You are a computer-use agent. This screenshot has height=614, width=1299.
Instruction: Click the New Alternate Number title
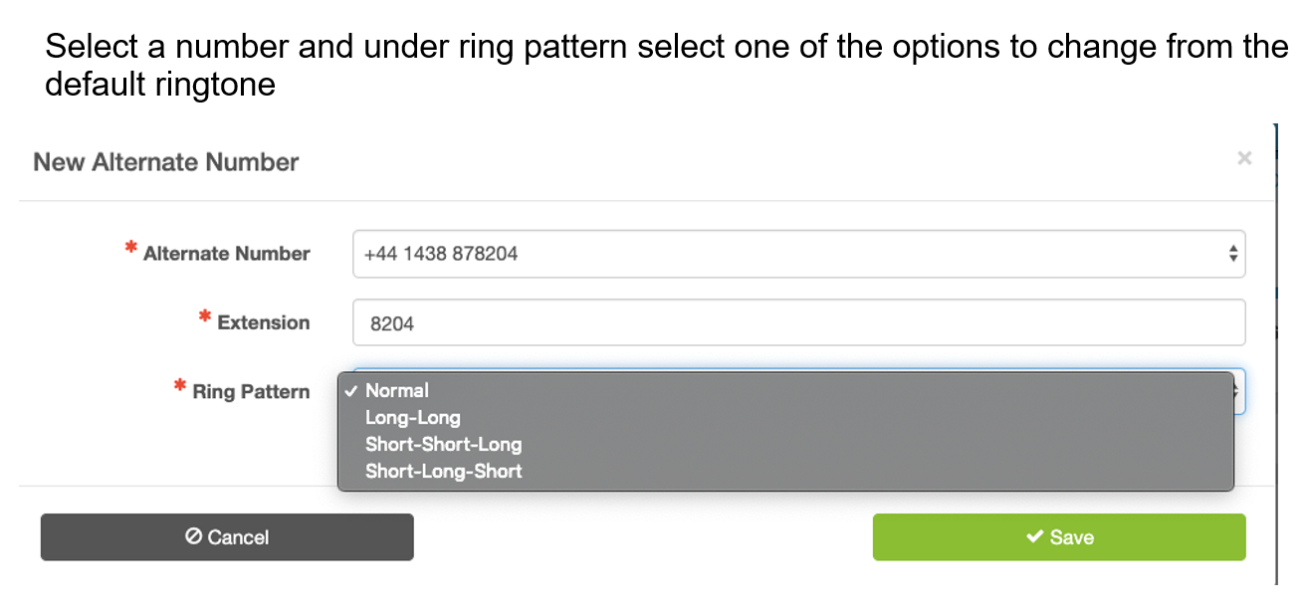click(x=166, y=162)
